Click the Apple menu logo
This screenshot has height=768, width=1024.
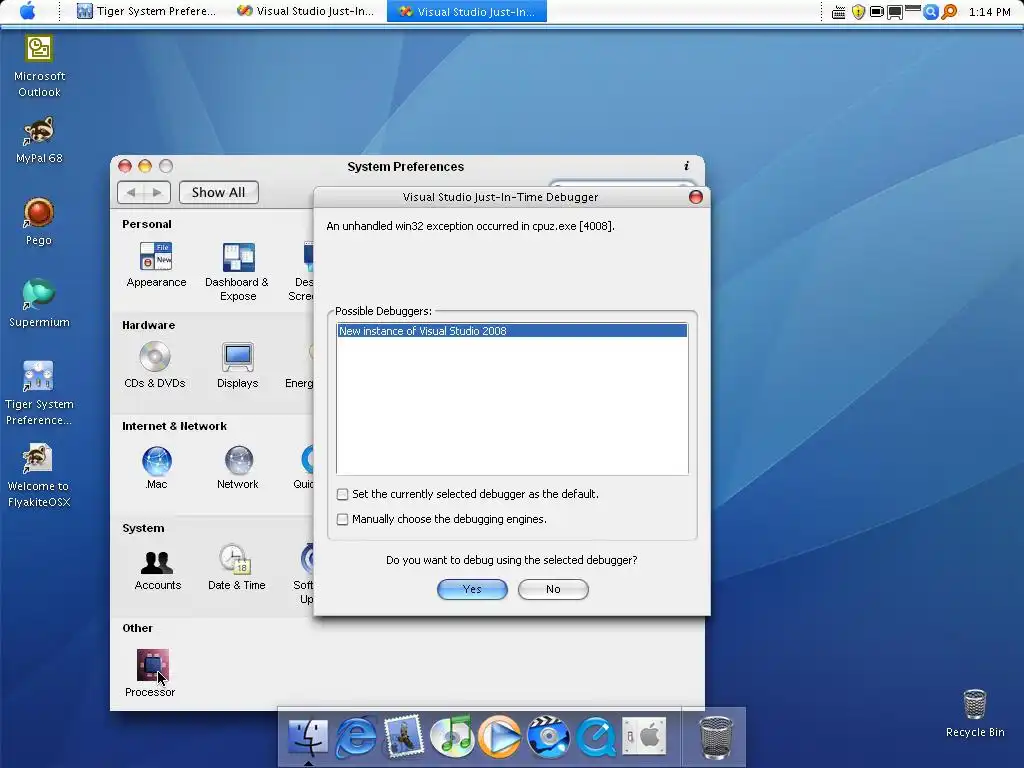tap(27, 11)
